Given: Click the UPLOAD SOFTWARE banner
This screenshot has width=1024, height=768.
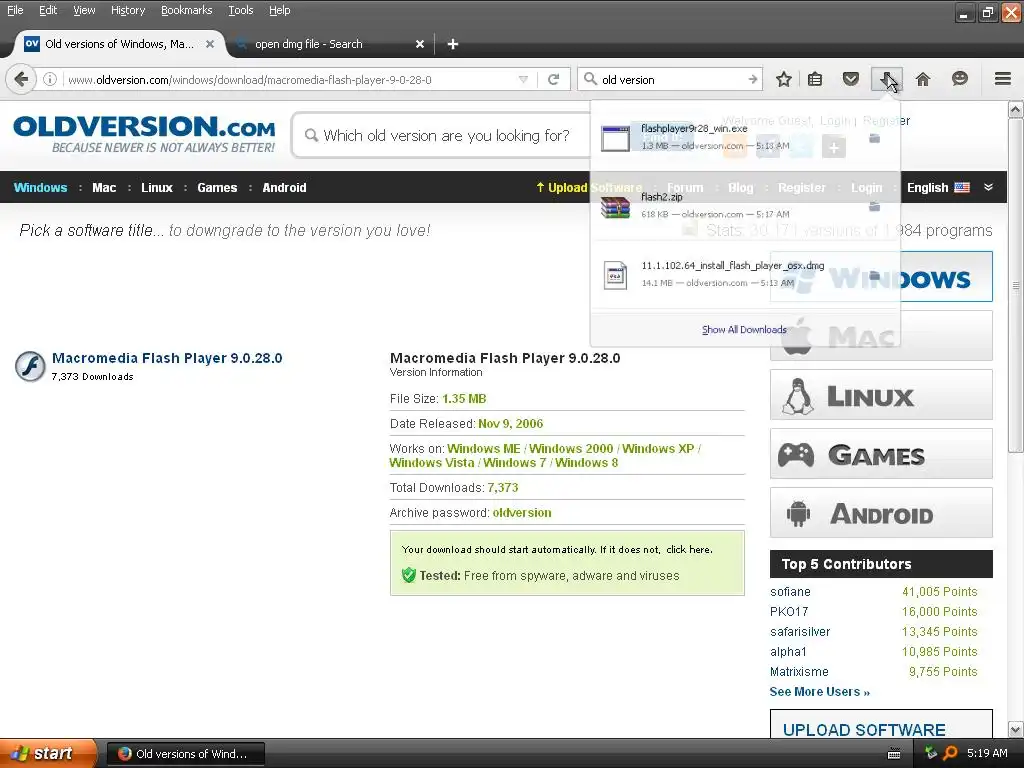Looking at the screenshot, I should click(881, 724).
